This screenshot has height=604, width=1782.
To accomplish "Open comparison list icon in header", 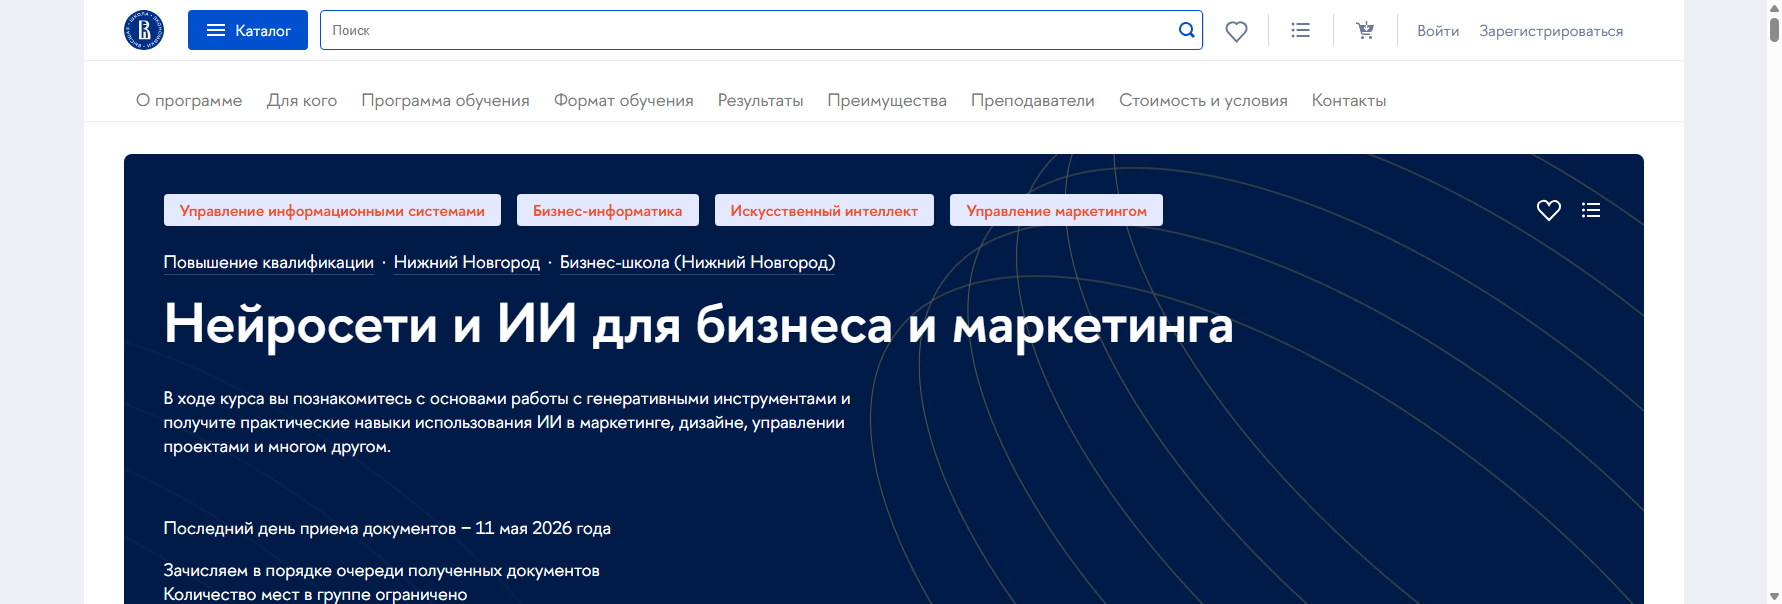I will coord(1300,30).
